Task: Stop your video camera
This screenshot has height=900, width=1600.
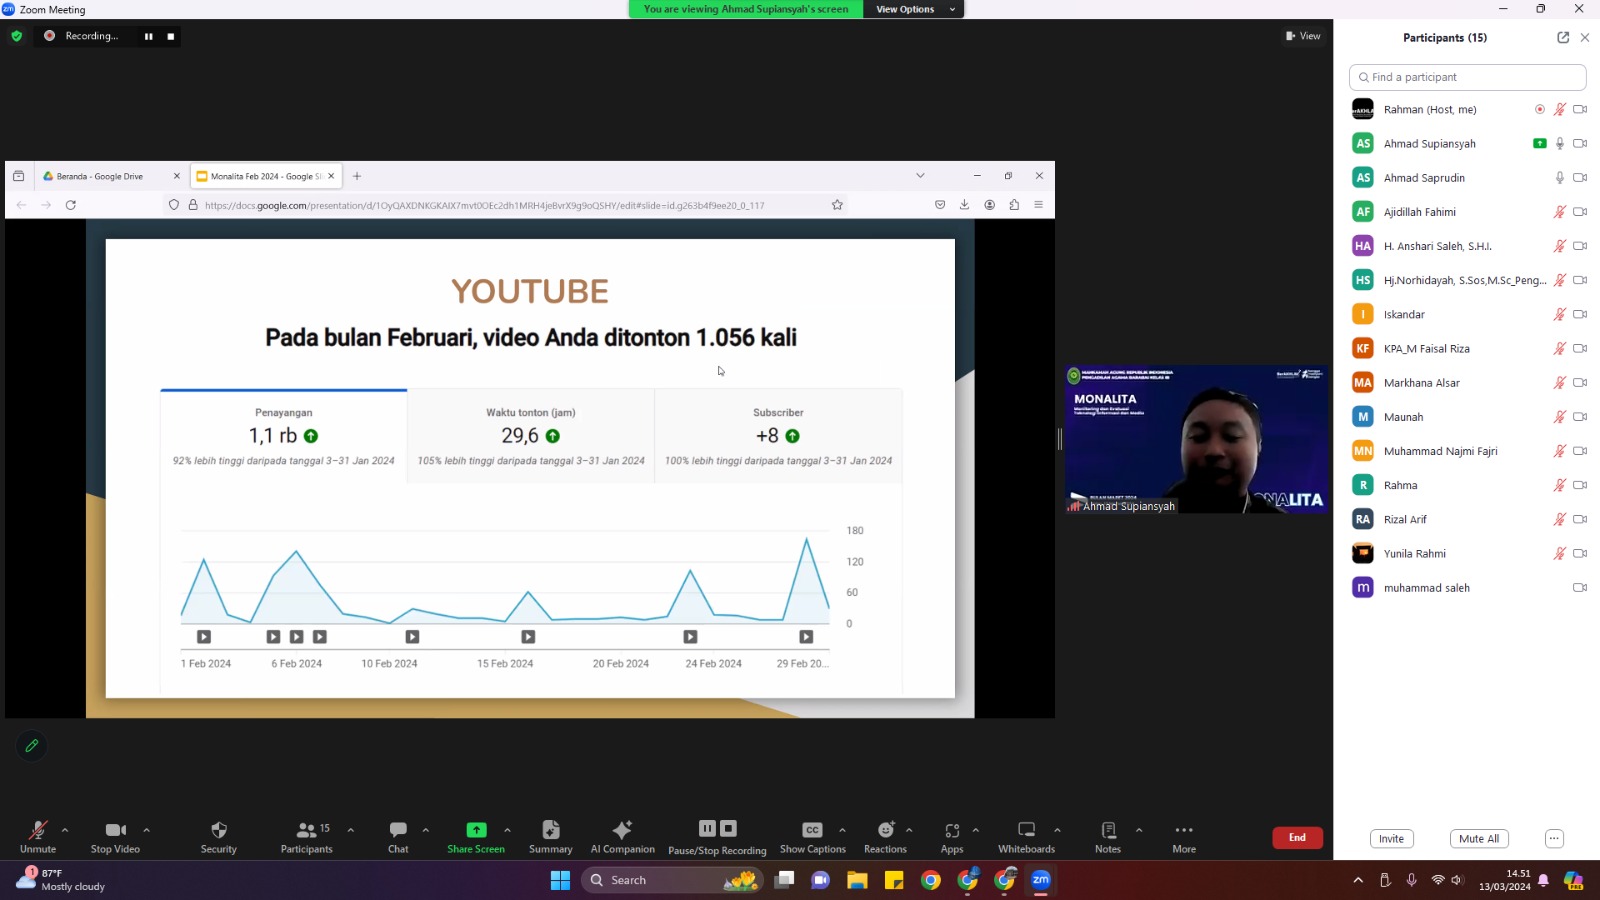Action: (115, 830)
